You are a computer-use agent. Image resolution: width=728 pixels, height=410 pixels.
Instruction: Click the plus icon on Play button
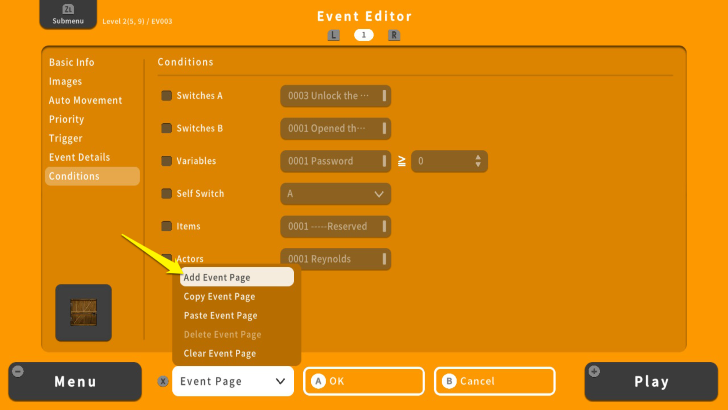[594, 371]
